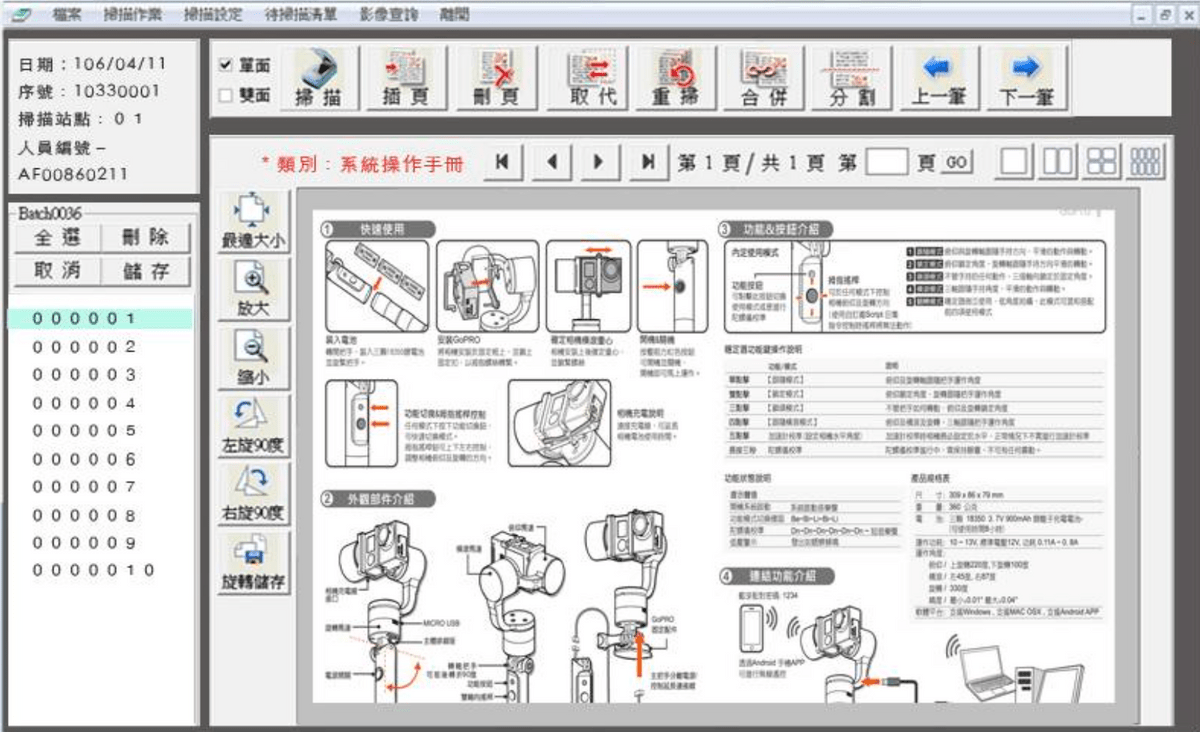Restore the application window size

pos(1163,15)
